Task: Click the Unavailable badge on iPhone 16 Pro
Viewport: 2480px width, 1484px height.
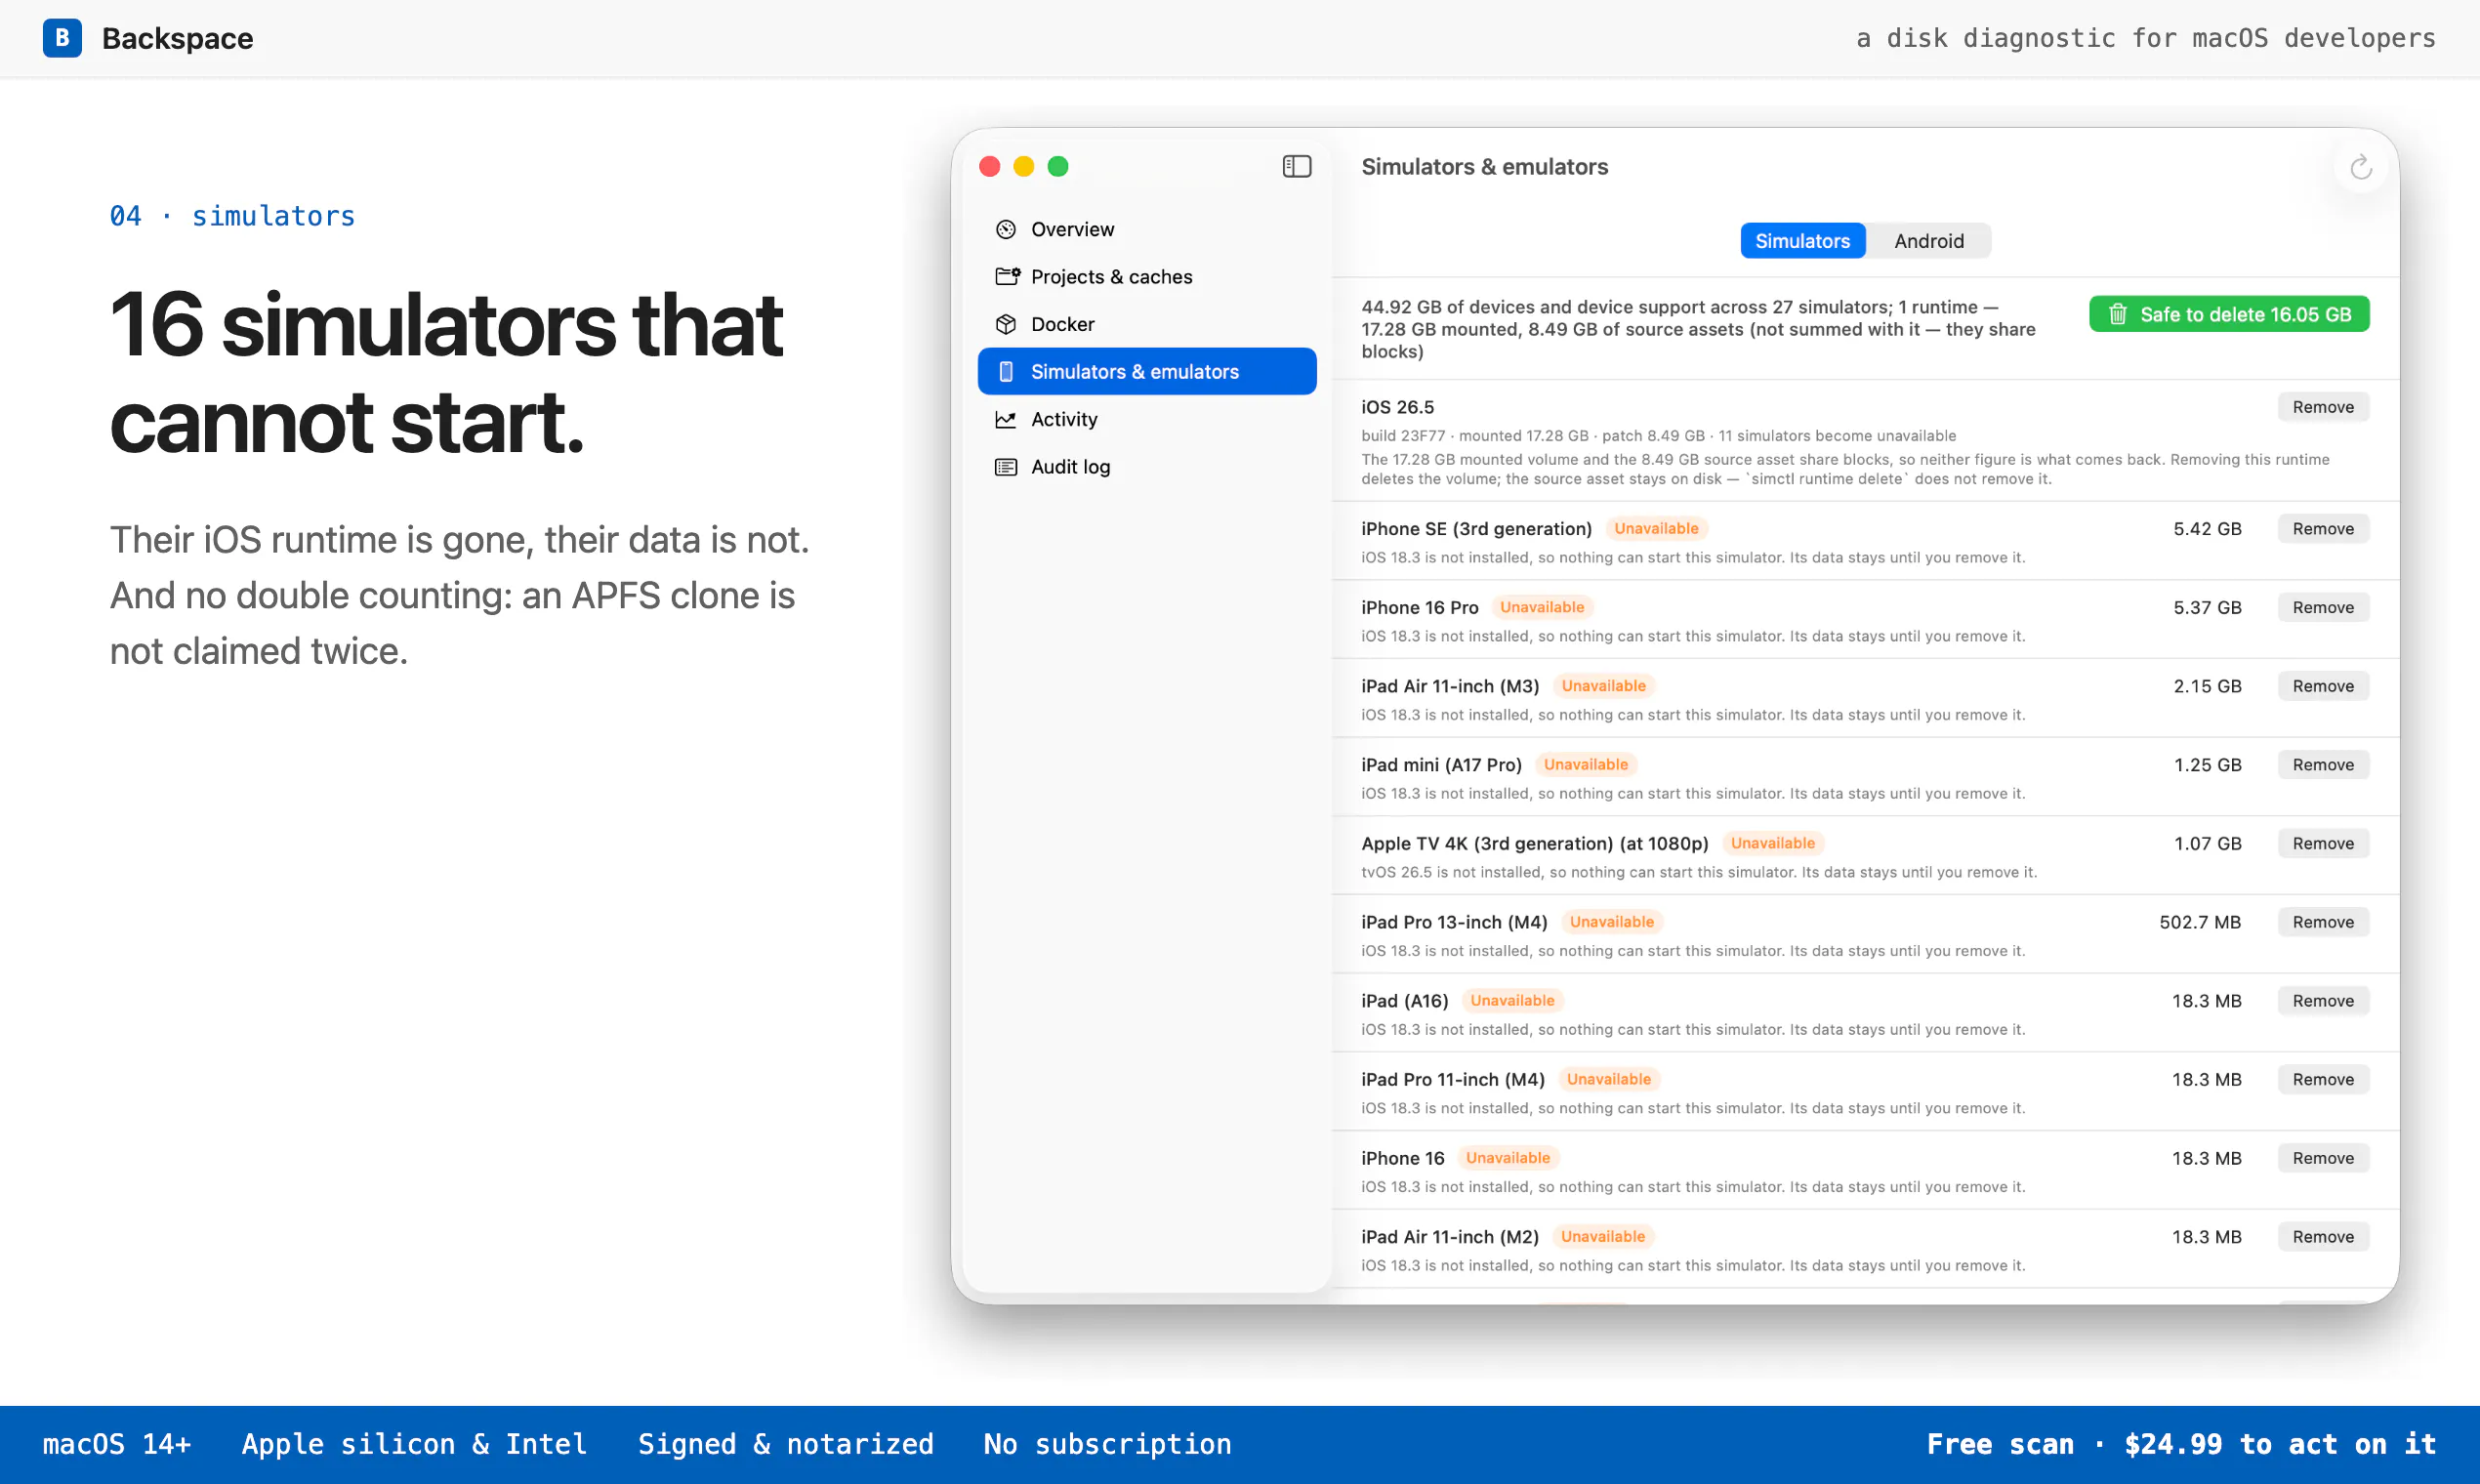Action: pyautogui.click(x=1542, y=607)
